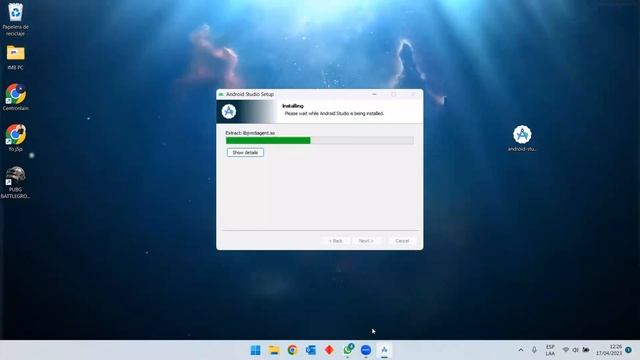
Task: Click the disabled Next button
Action: click(366, 241)
